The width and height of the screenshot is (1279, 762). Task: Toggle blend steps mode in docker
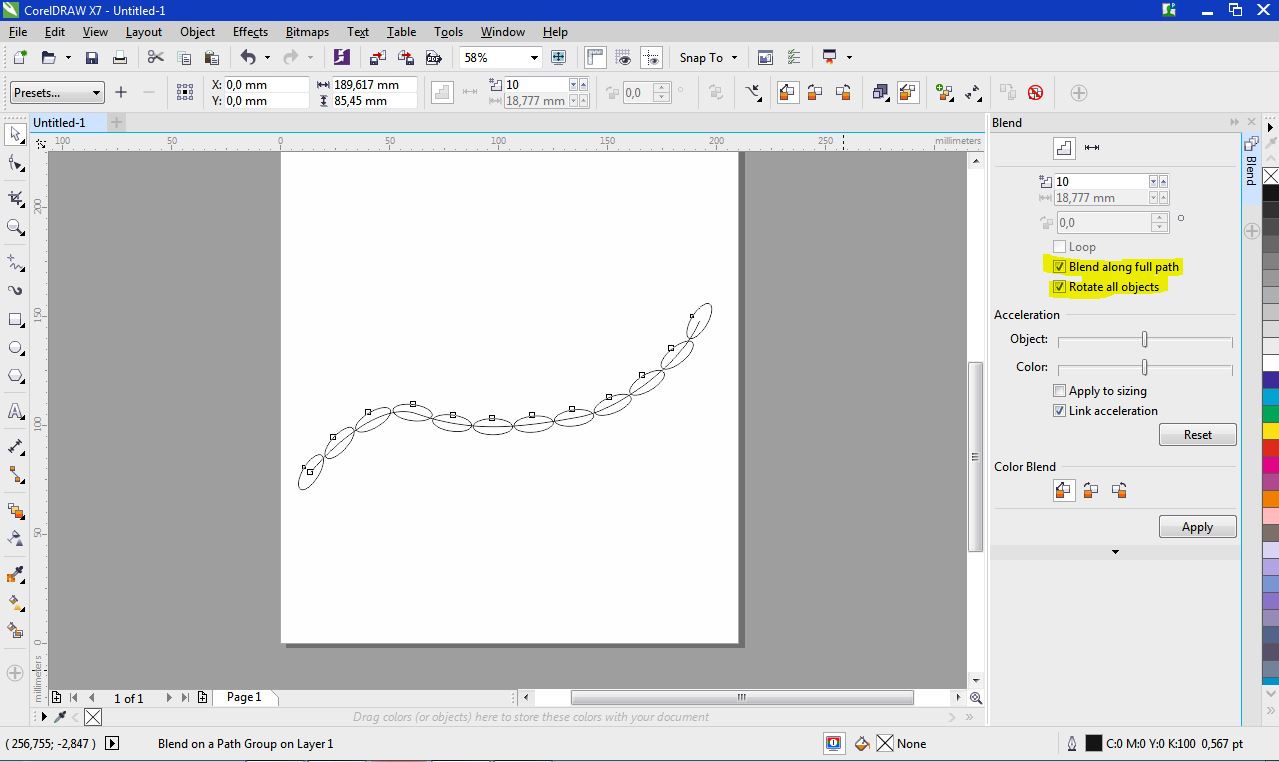tap(1064, 148)
